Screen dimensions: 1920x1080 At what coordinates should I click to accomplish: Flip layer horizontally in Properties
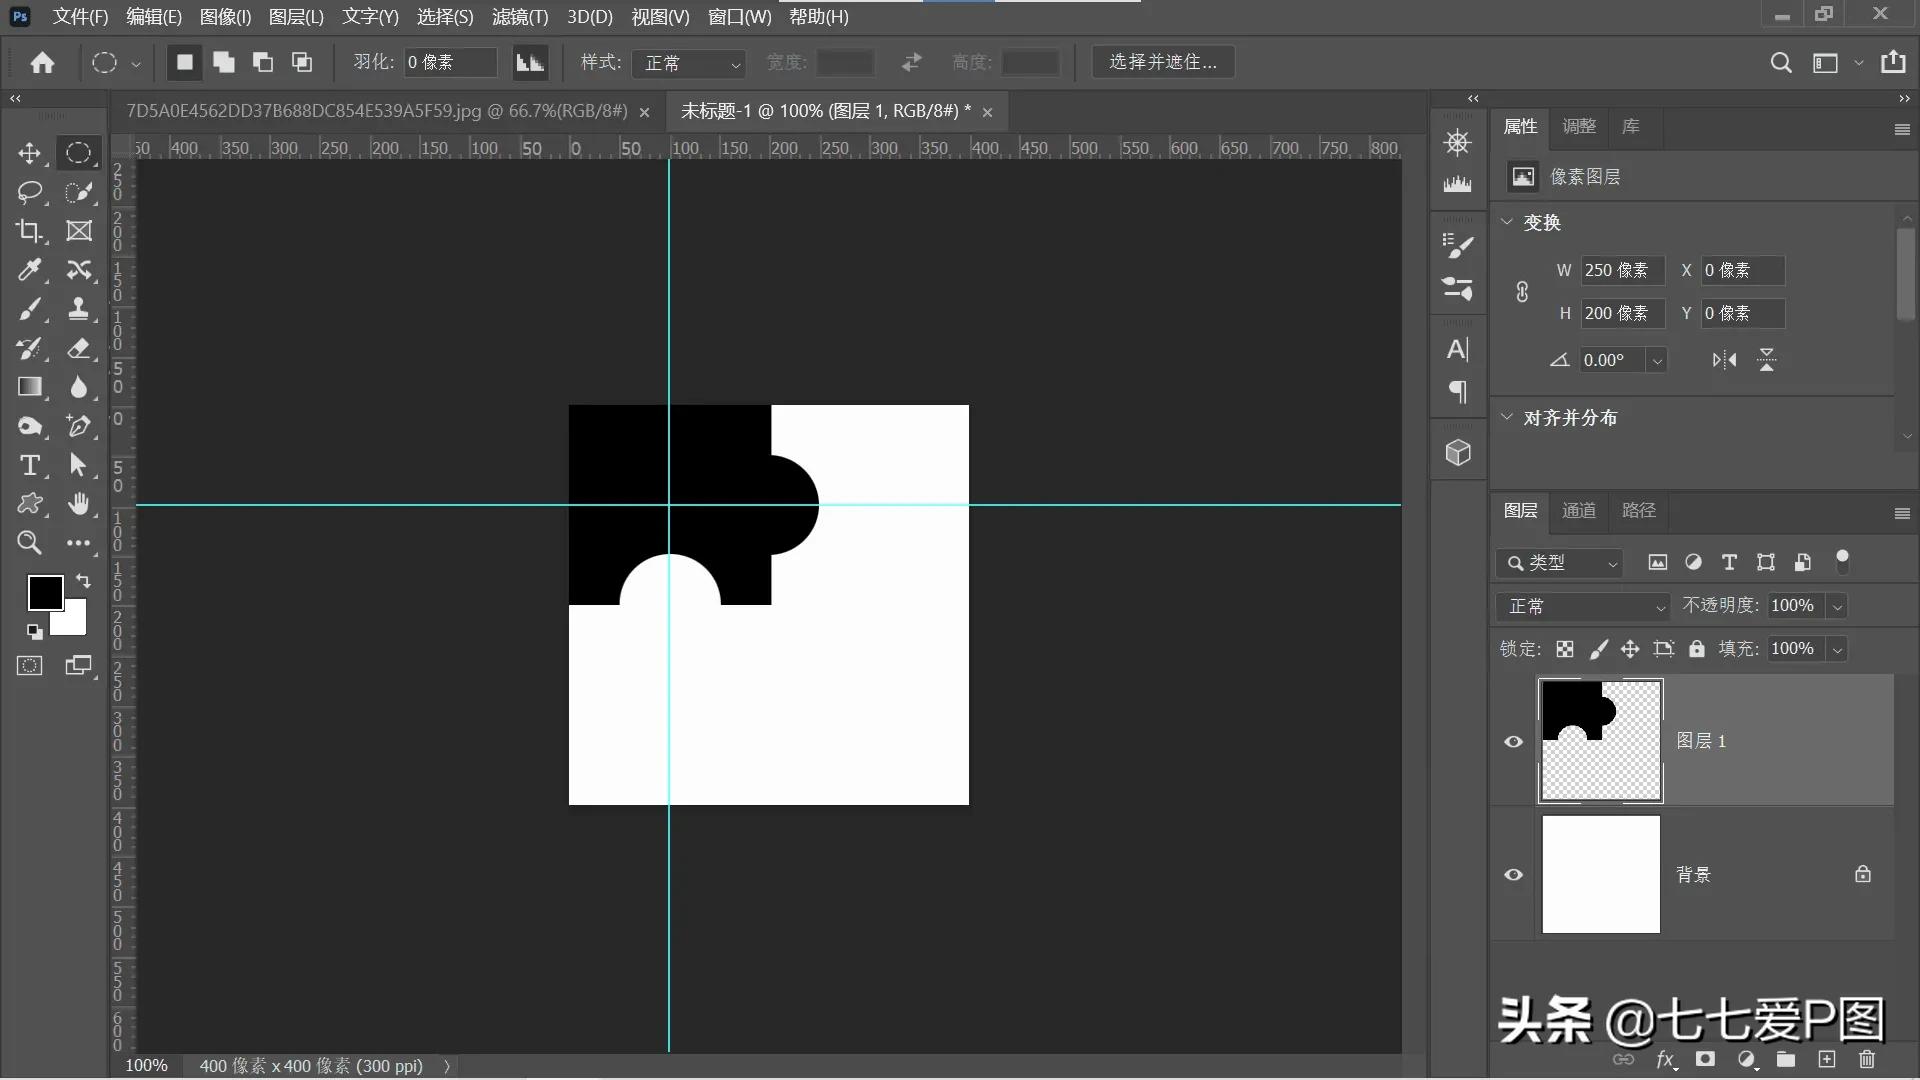(1724, 360)
